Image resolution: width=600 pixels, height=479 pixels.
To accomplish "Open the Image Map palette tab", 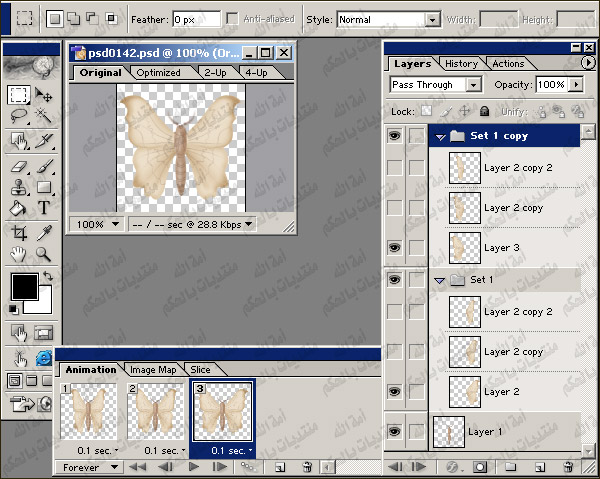I will point(153,369).
